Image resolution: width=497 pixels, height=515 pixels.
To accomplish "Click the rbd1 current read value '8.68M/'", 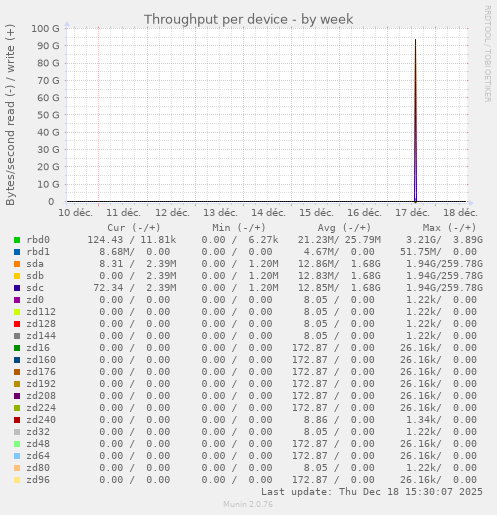I will click(x=117, y=252).
